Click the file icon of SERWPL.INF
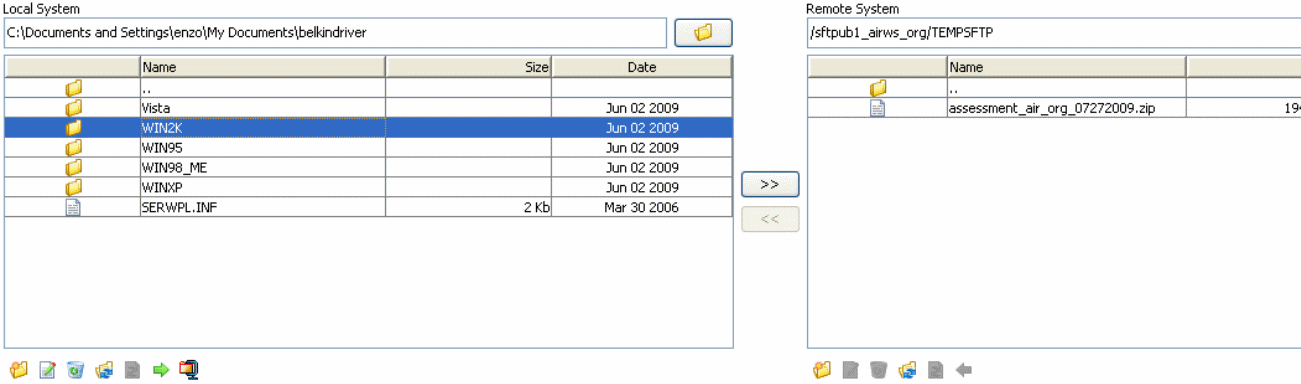Viewport: 1301px width, 384px height. pos(73,208)
